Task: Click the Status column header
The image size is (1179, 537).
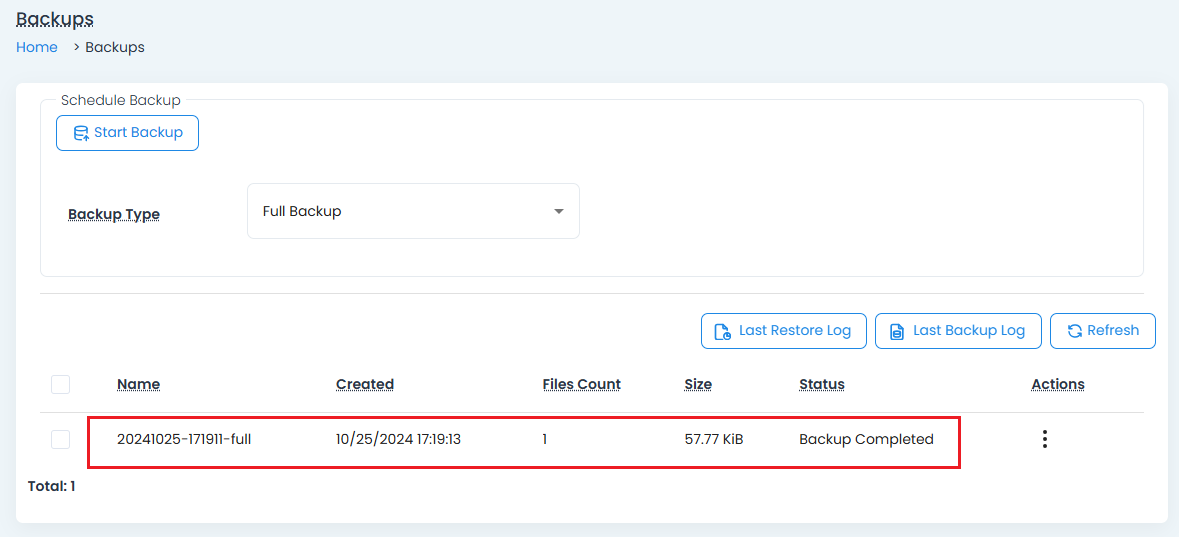Action: click(821, 384)
